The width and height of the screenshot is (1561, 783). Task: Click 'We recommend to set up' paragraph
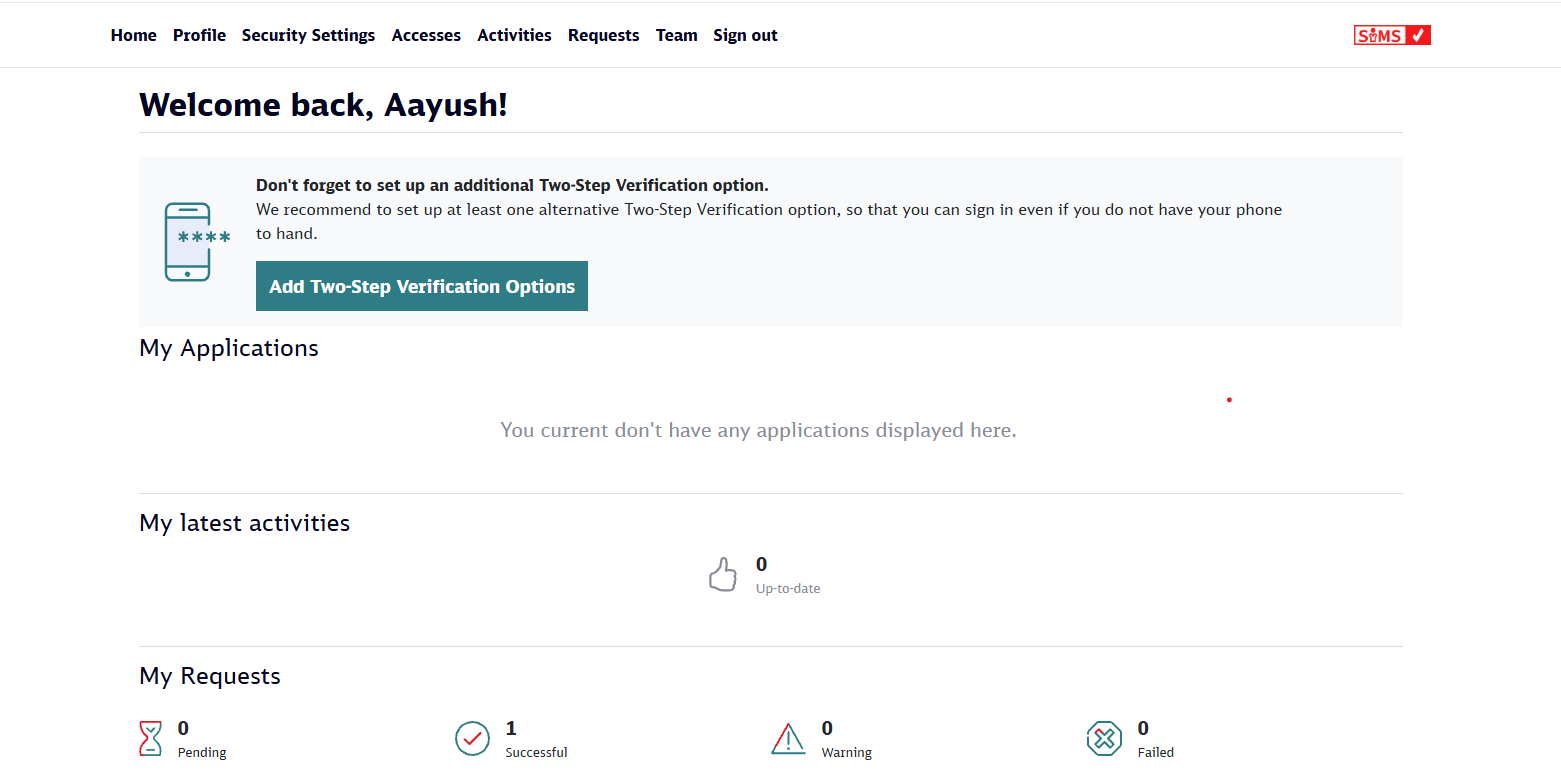coord(769,221)
